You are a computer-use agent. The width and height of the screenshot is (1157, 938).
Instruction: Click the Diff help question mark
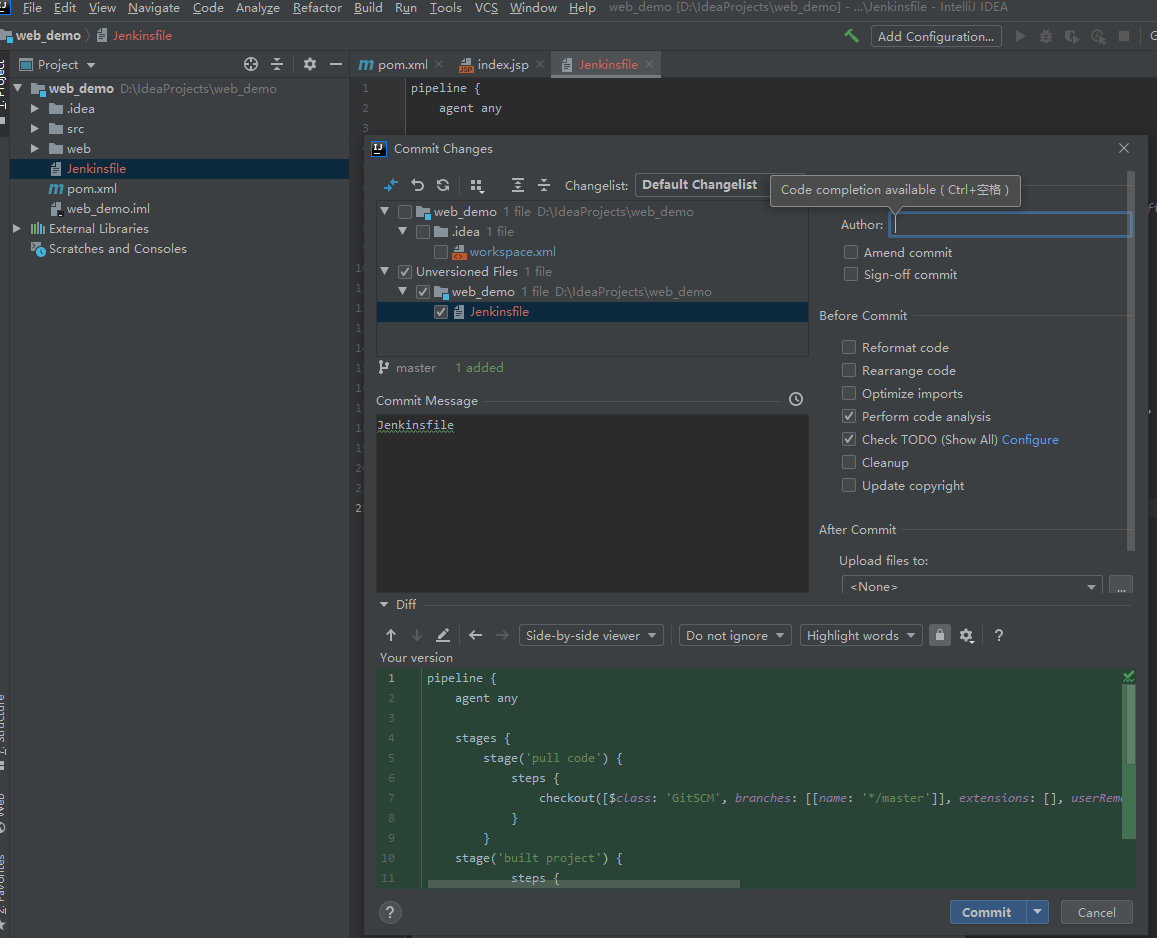[x=998, y=635]
